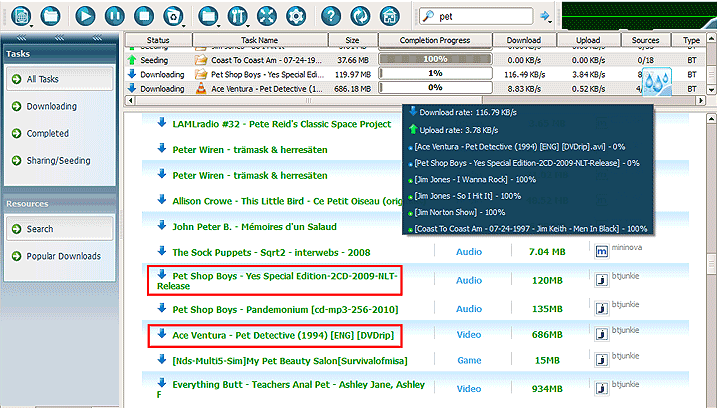
Task: Open dropdown arrow next to recycle bin icon
Action: (x=184, y=24)
